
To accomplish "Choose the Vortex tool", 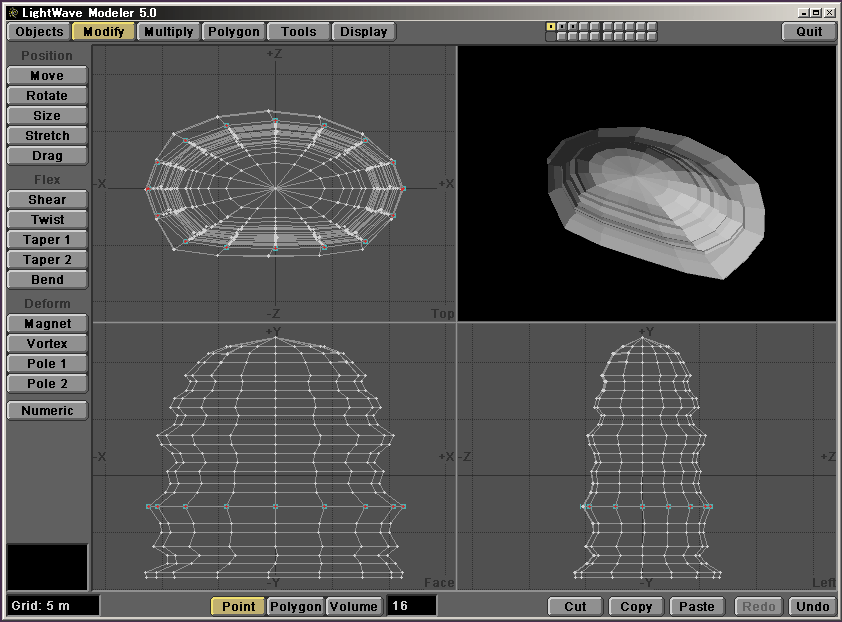I will point(47,343).
